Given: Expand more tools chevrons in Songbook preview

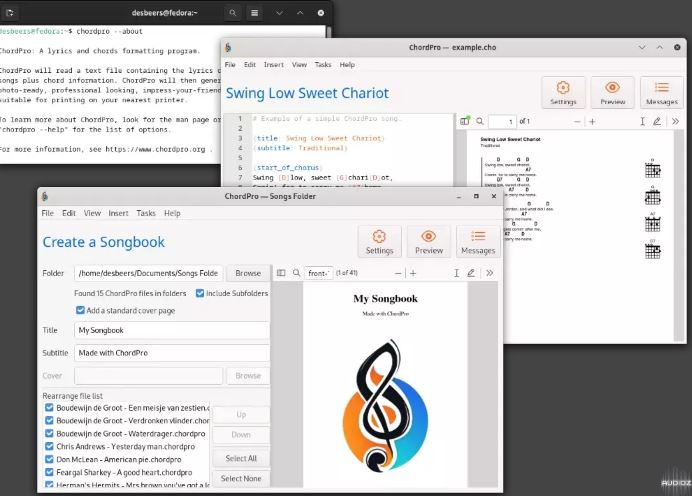Looking at the screenshot, I should pos(489,273).
